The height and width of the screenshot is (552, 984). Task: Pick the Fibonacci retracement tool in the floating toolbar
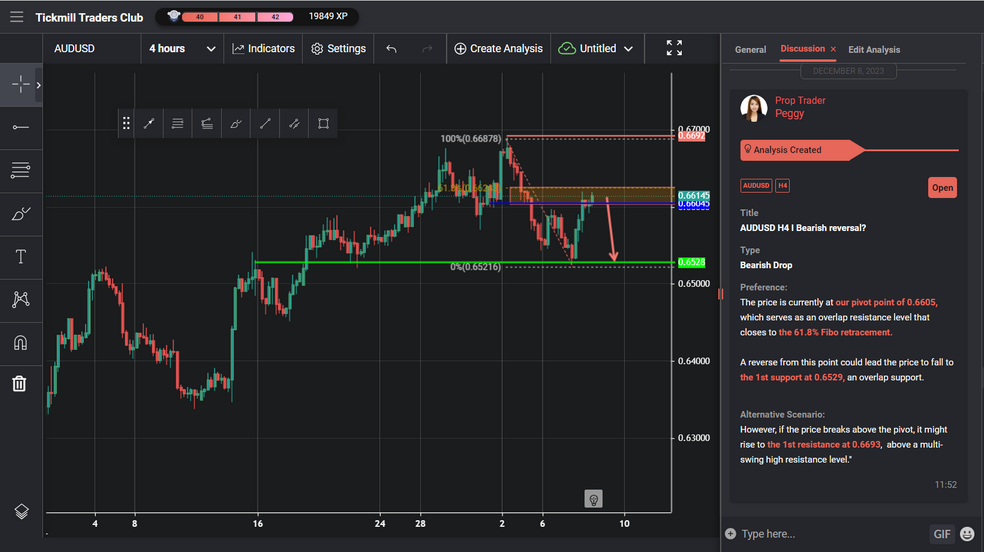pyautogui.click(x=178, y=124)
